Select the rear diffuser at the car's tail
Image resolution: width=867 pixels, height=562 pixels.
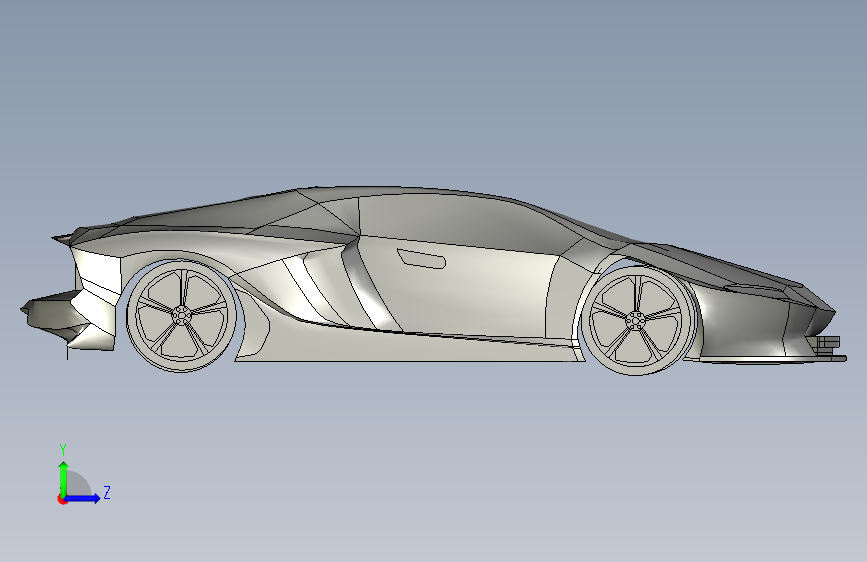coord(53,318)
